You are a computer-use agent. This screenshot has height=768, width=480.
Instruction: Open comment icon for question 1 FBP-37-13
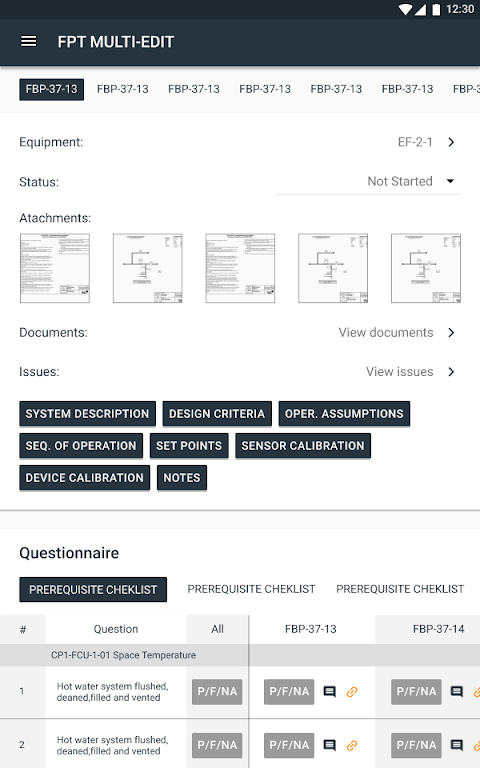(x=330, y=692)
